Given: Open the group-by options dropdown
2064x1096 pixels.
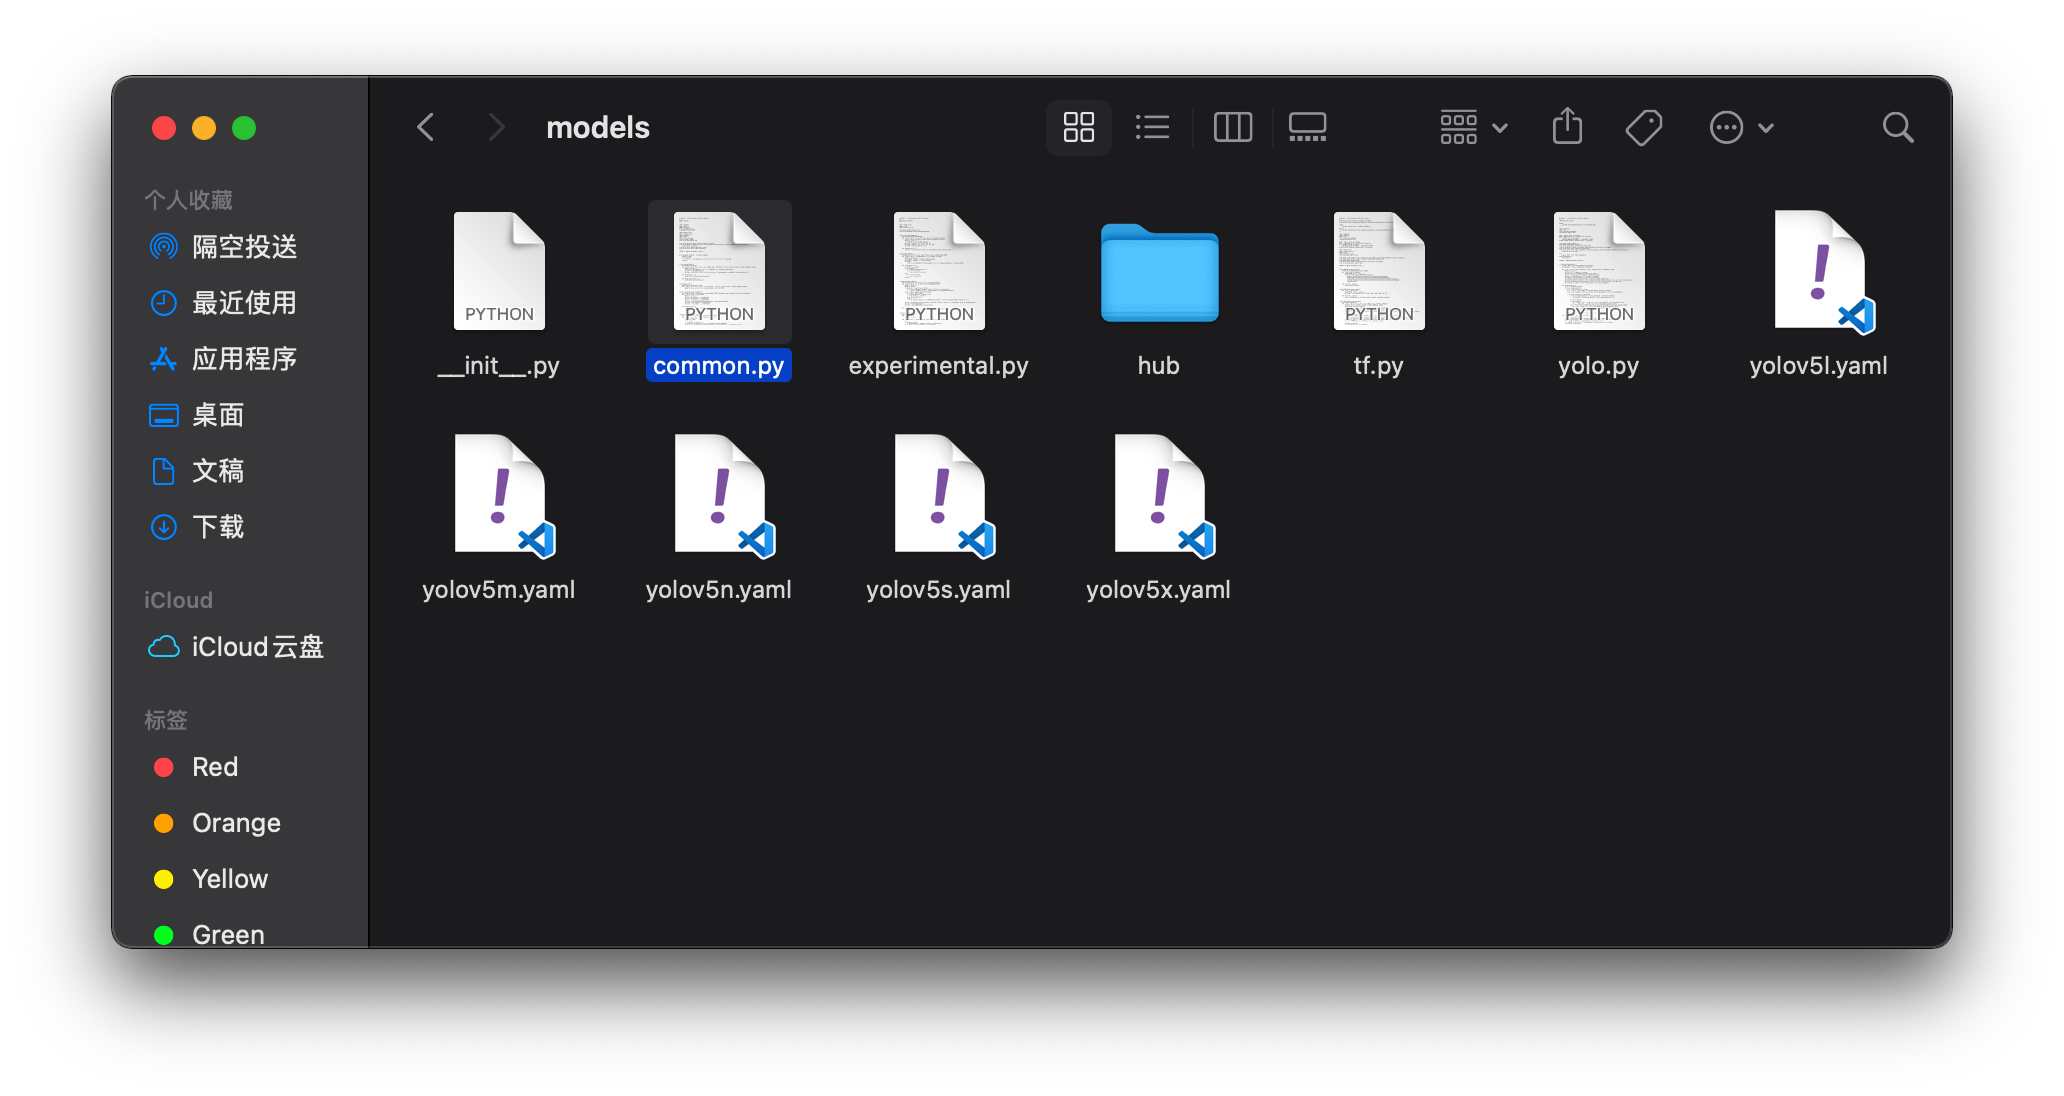Looking at the screenshot, I should pos(1473,127).
